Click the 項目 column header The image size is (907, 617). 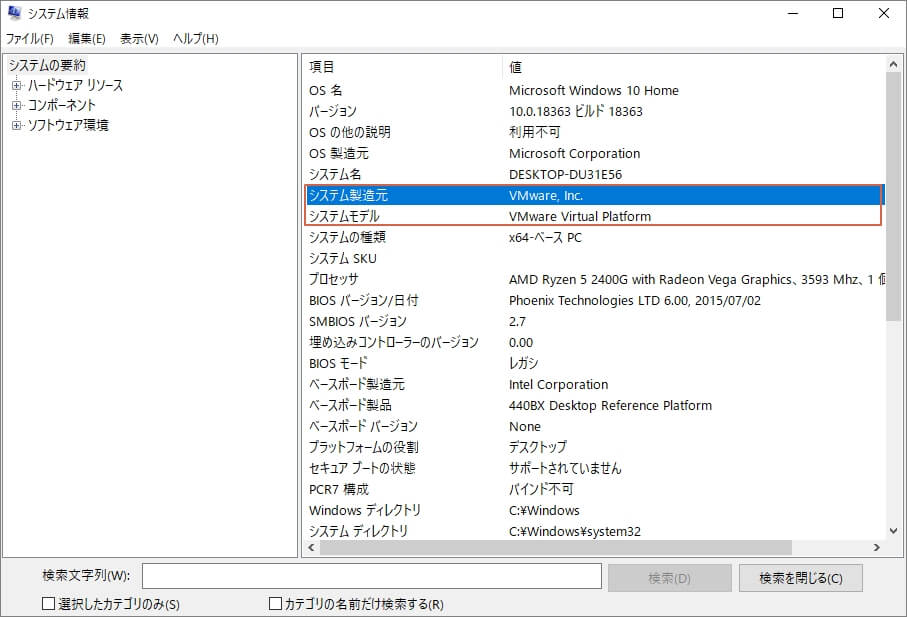pos(403,67)
